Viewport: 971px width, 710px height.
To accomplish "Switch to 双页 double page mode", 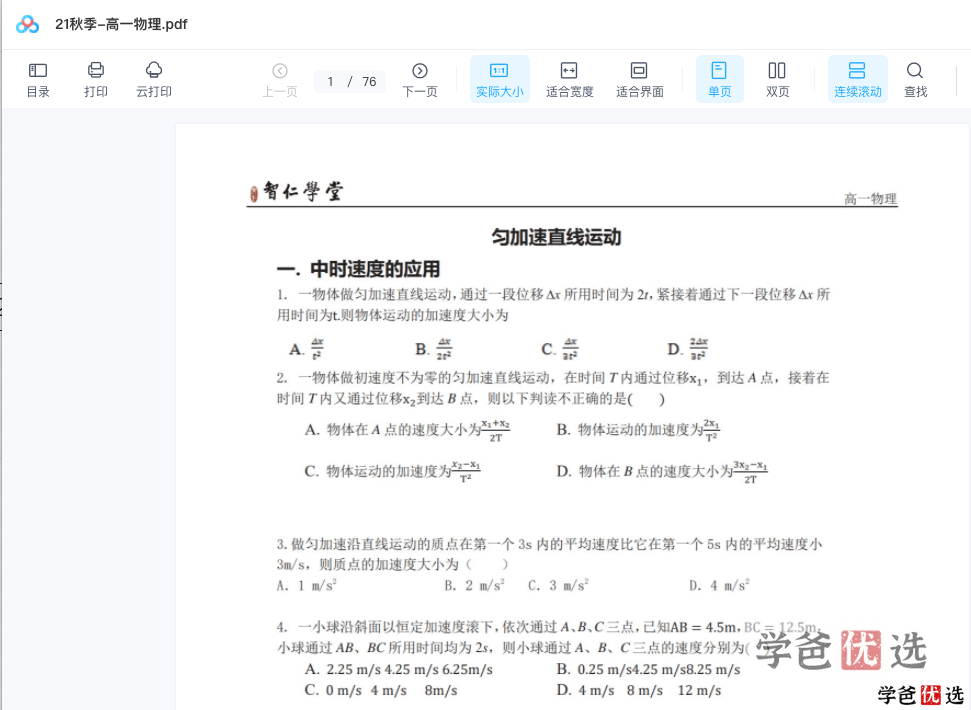I will [x=777, y=80].
